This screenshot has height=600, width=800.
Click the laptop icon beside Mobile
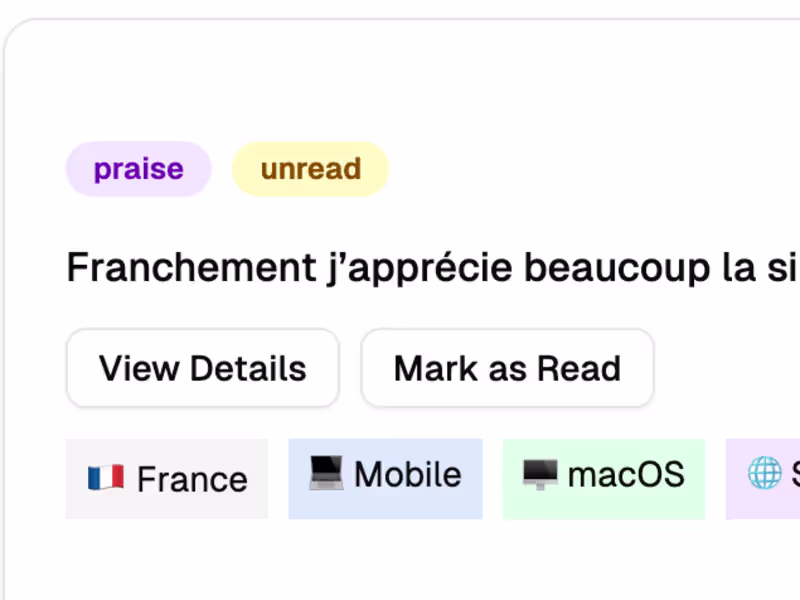(327, 472)
